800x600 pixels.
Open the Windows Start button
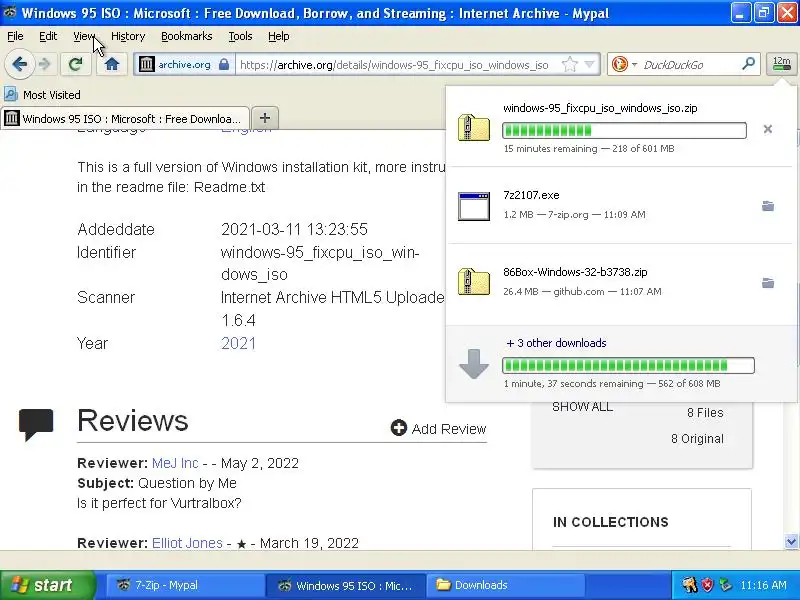click(x=47, y=585)
